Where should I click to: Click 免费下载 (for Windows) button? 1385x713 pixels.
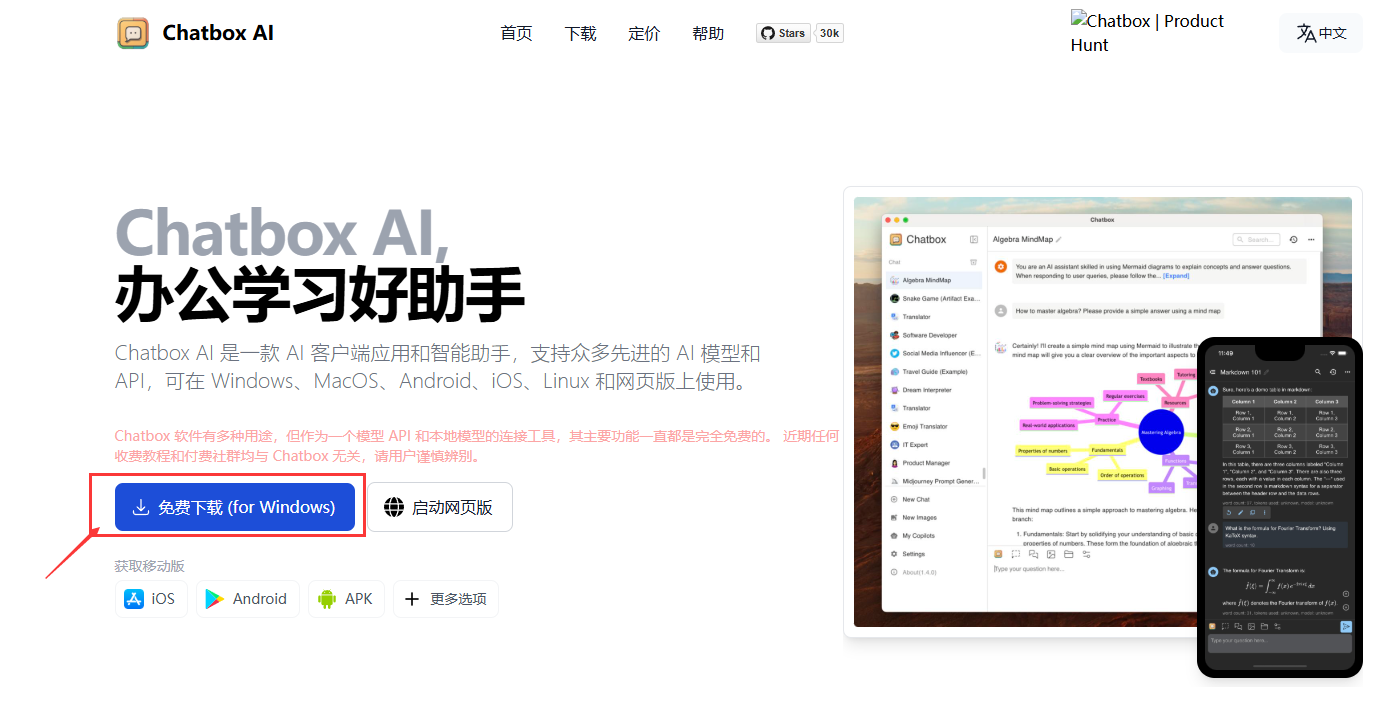(x=235, y=507)
